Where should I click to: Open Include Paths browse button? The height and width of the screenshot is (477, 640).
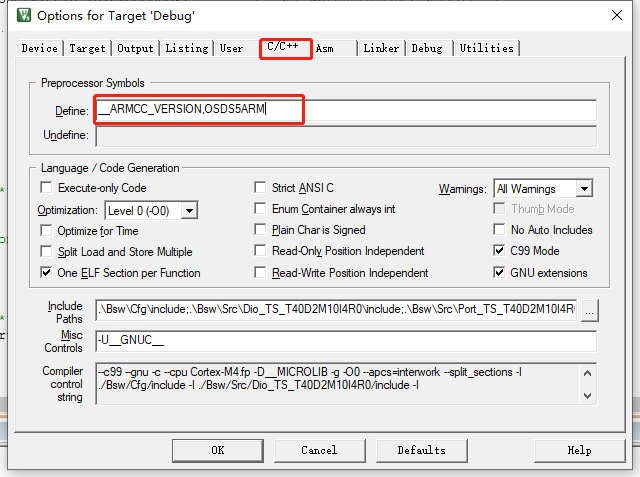[x=589, y=311]
